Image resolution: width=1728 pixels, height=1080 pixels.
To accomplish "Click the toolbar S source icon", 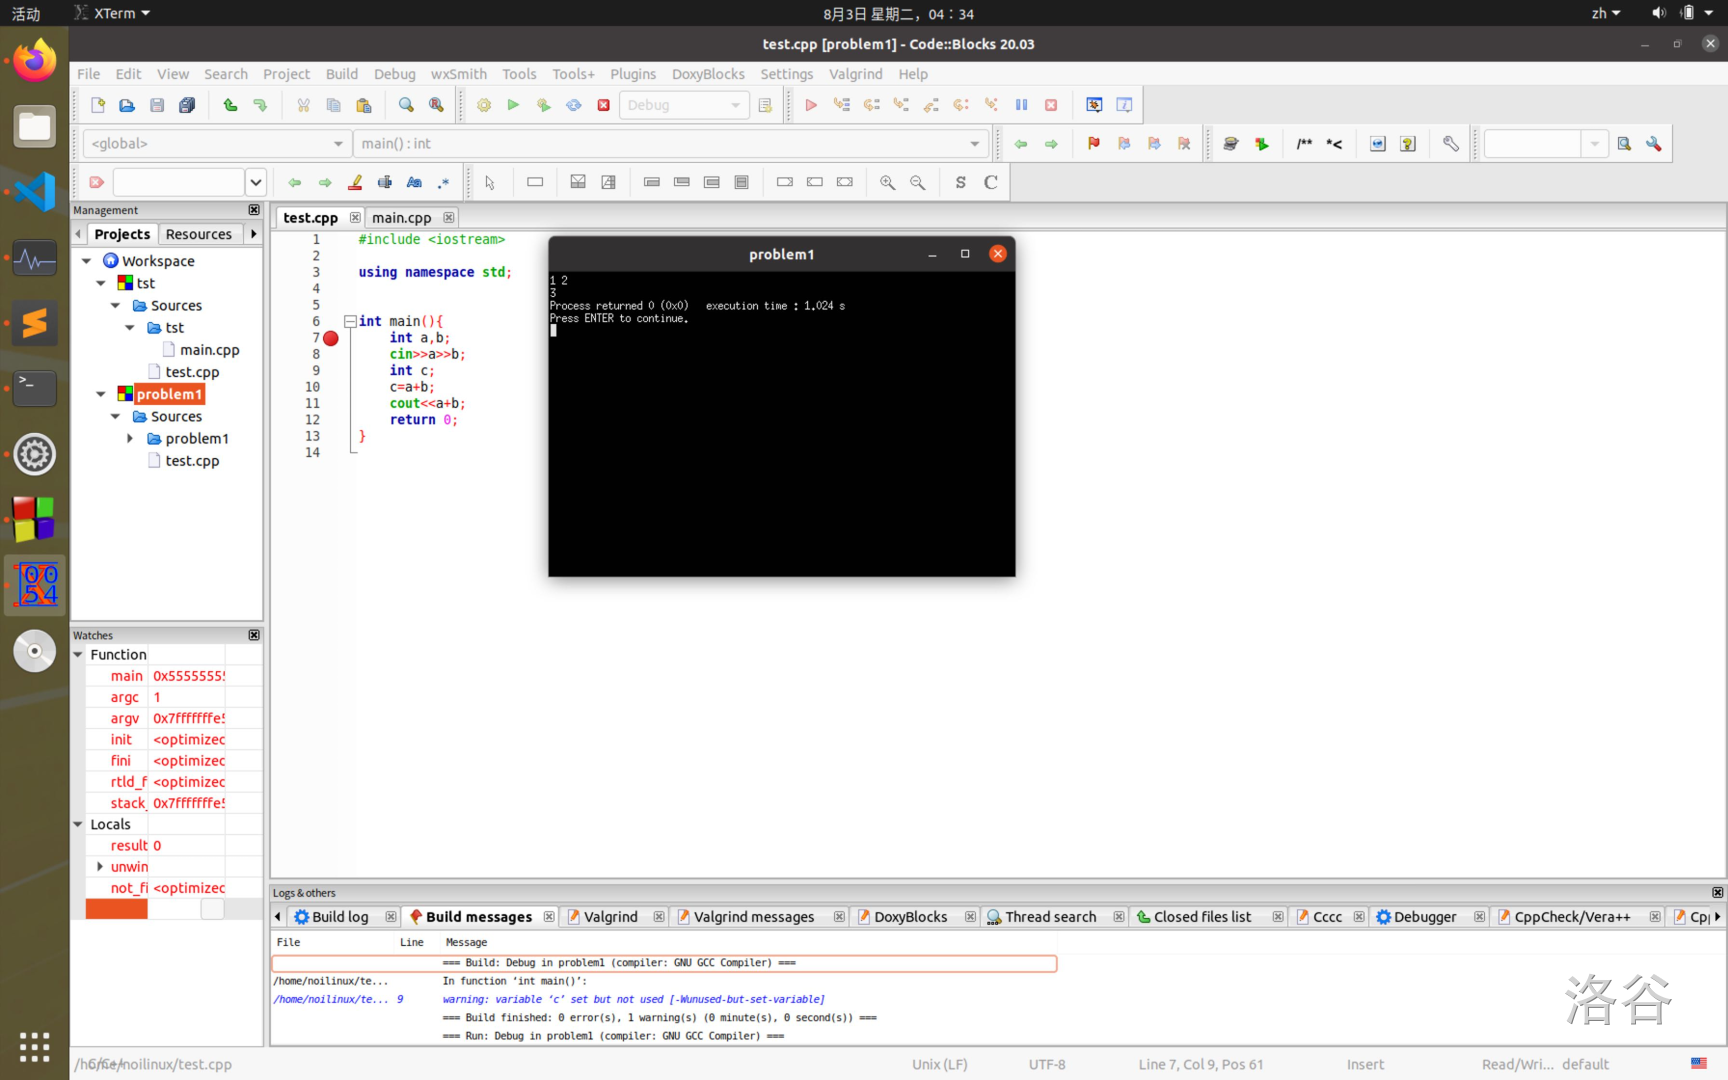I will pos(960,182).
